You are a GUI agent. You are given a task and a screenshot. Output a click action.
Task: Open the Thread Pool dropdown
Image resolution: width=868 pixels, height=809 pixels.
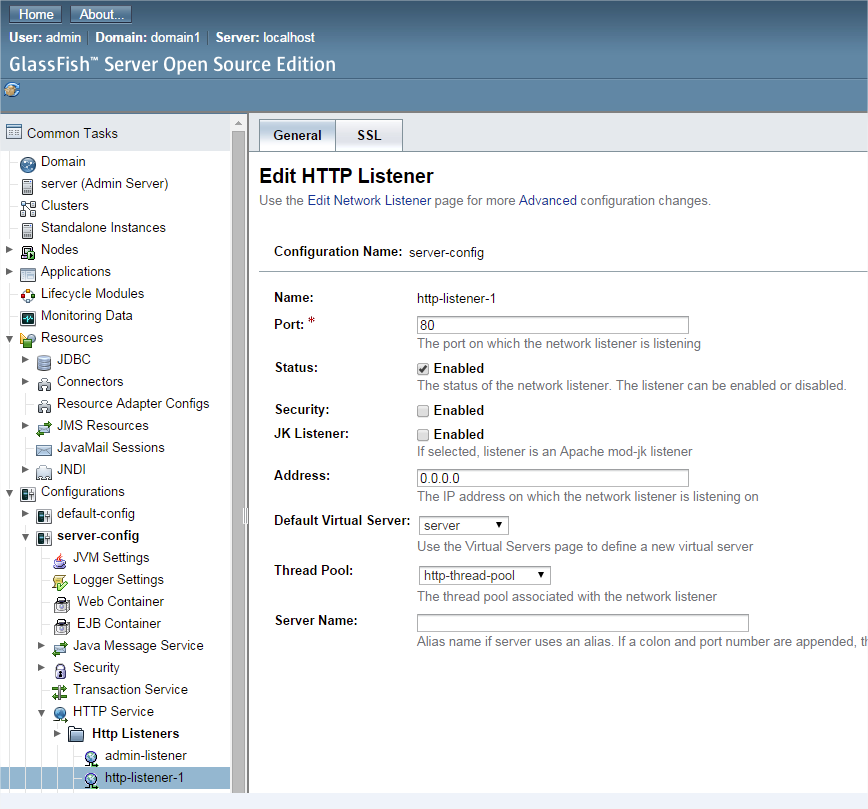pyautogui.click(x=484, y=575)
